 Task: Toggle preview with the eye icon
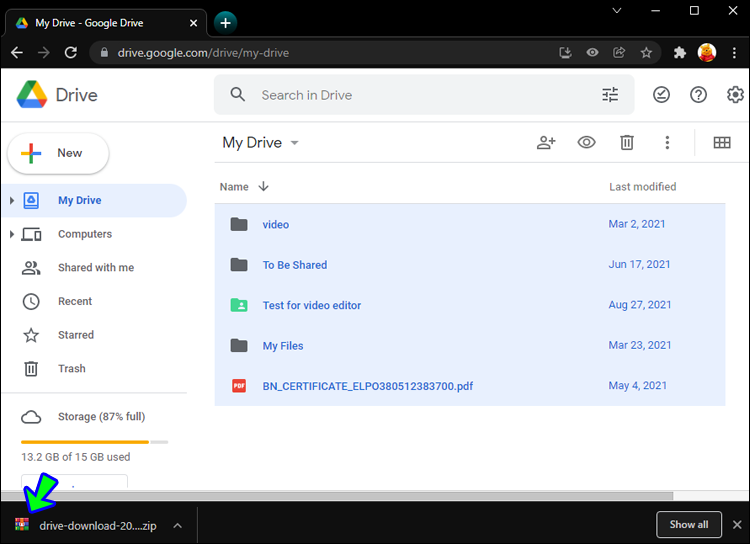[587, 143]
